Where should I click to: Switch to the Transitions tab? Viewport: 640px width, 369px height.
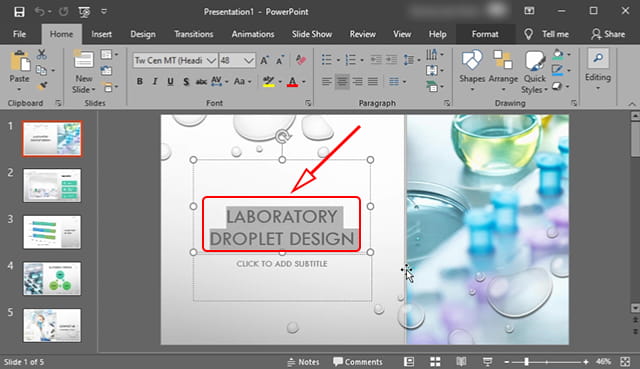(193, 34)
